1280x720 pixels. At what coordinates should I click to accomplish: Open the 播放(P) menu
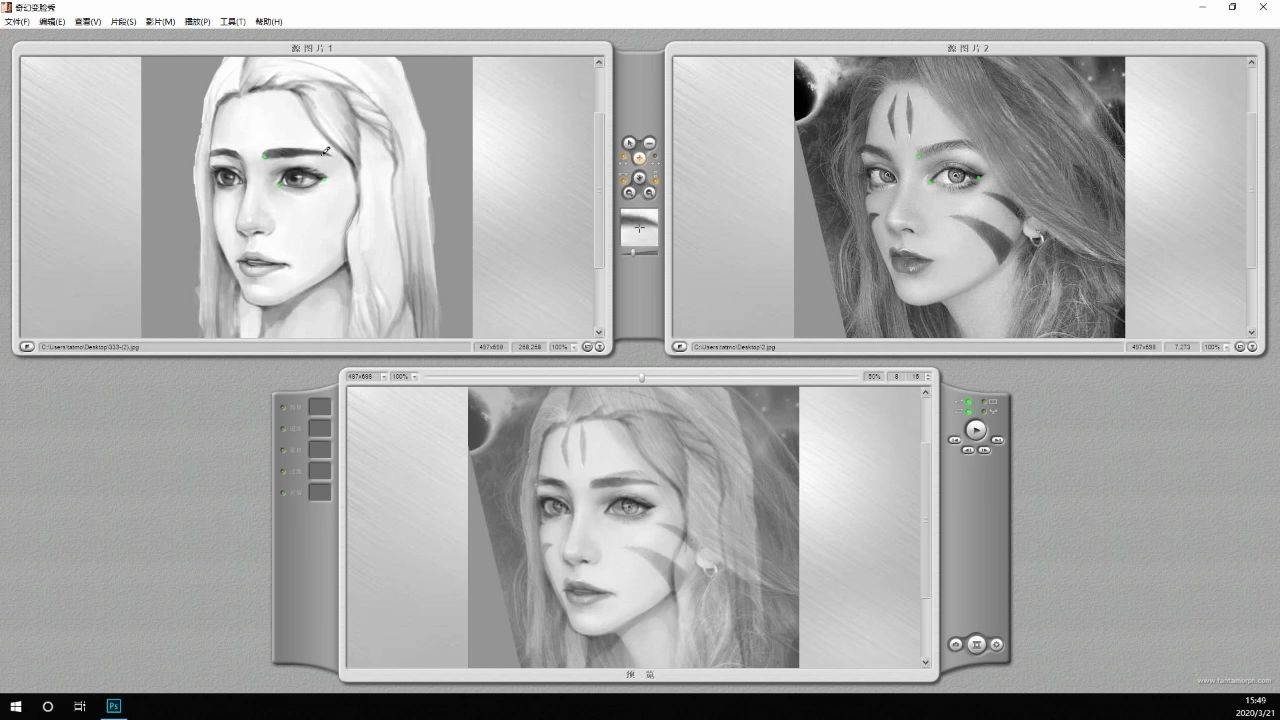pos(198,22)
